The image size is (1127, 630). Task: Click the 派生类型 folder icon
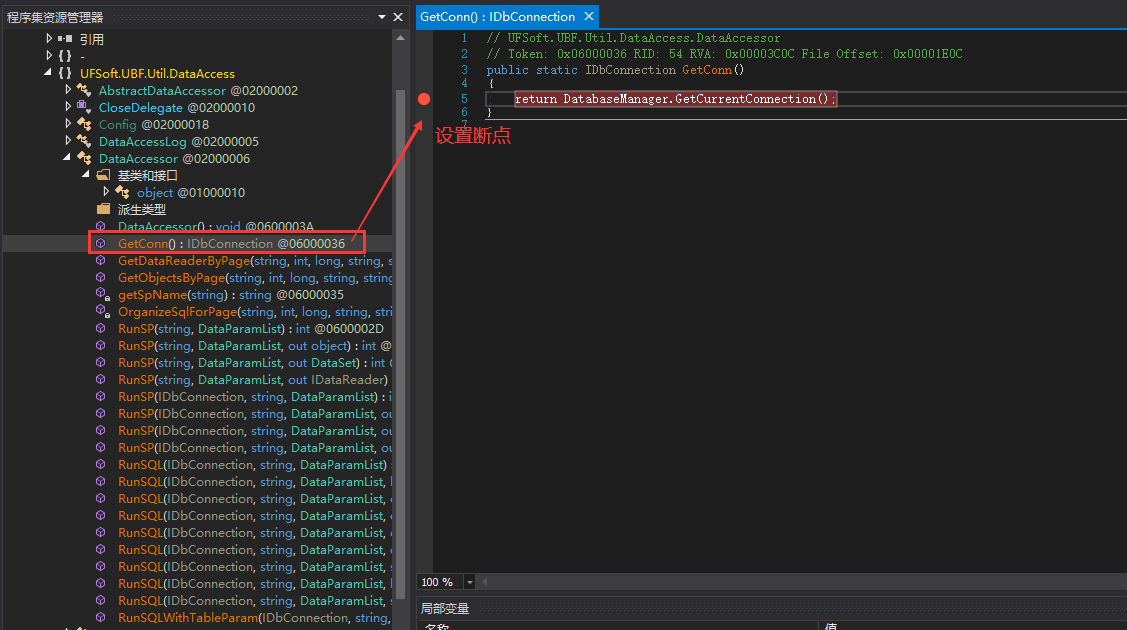point(103,210)
